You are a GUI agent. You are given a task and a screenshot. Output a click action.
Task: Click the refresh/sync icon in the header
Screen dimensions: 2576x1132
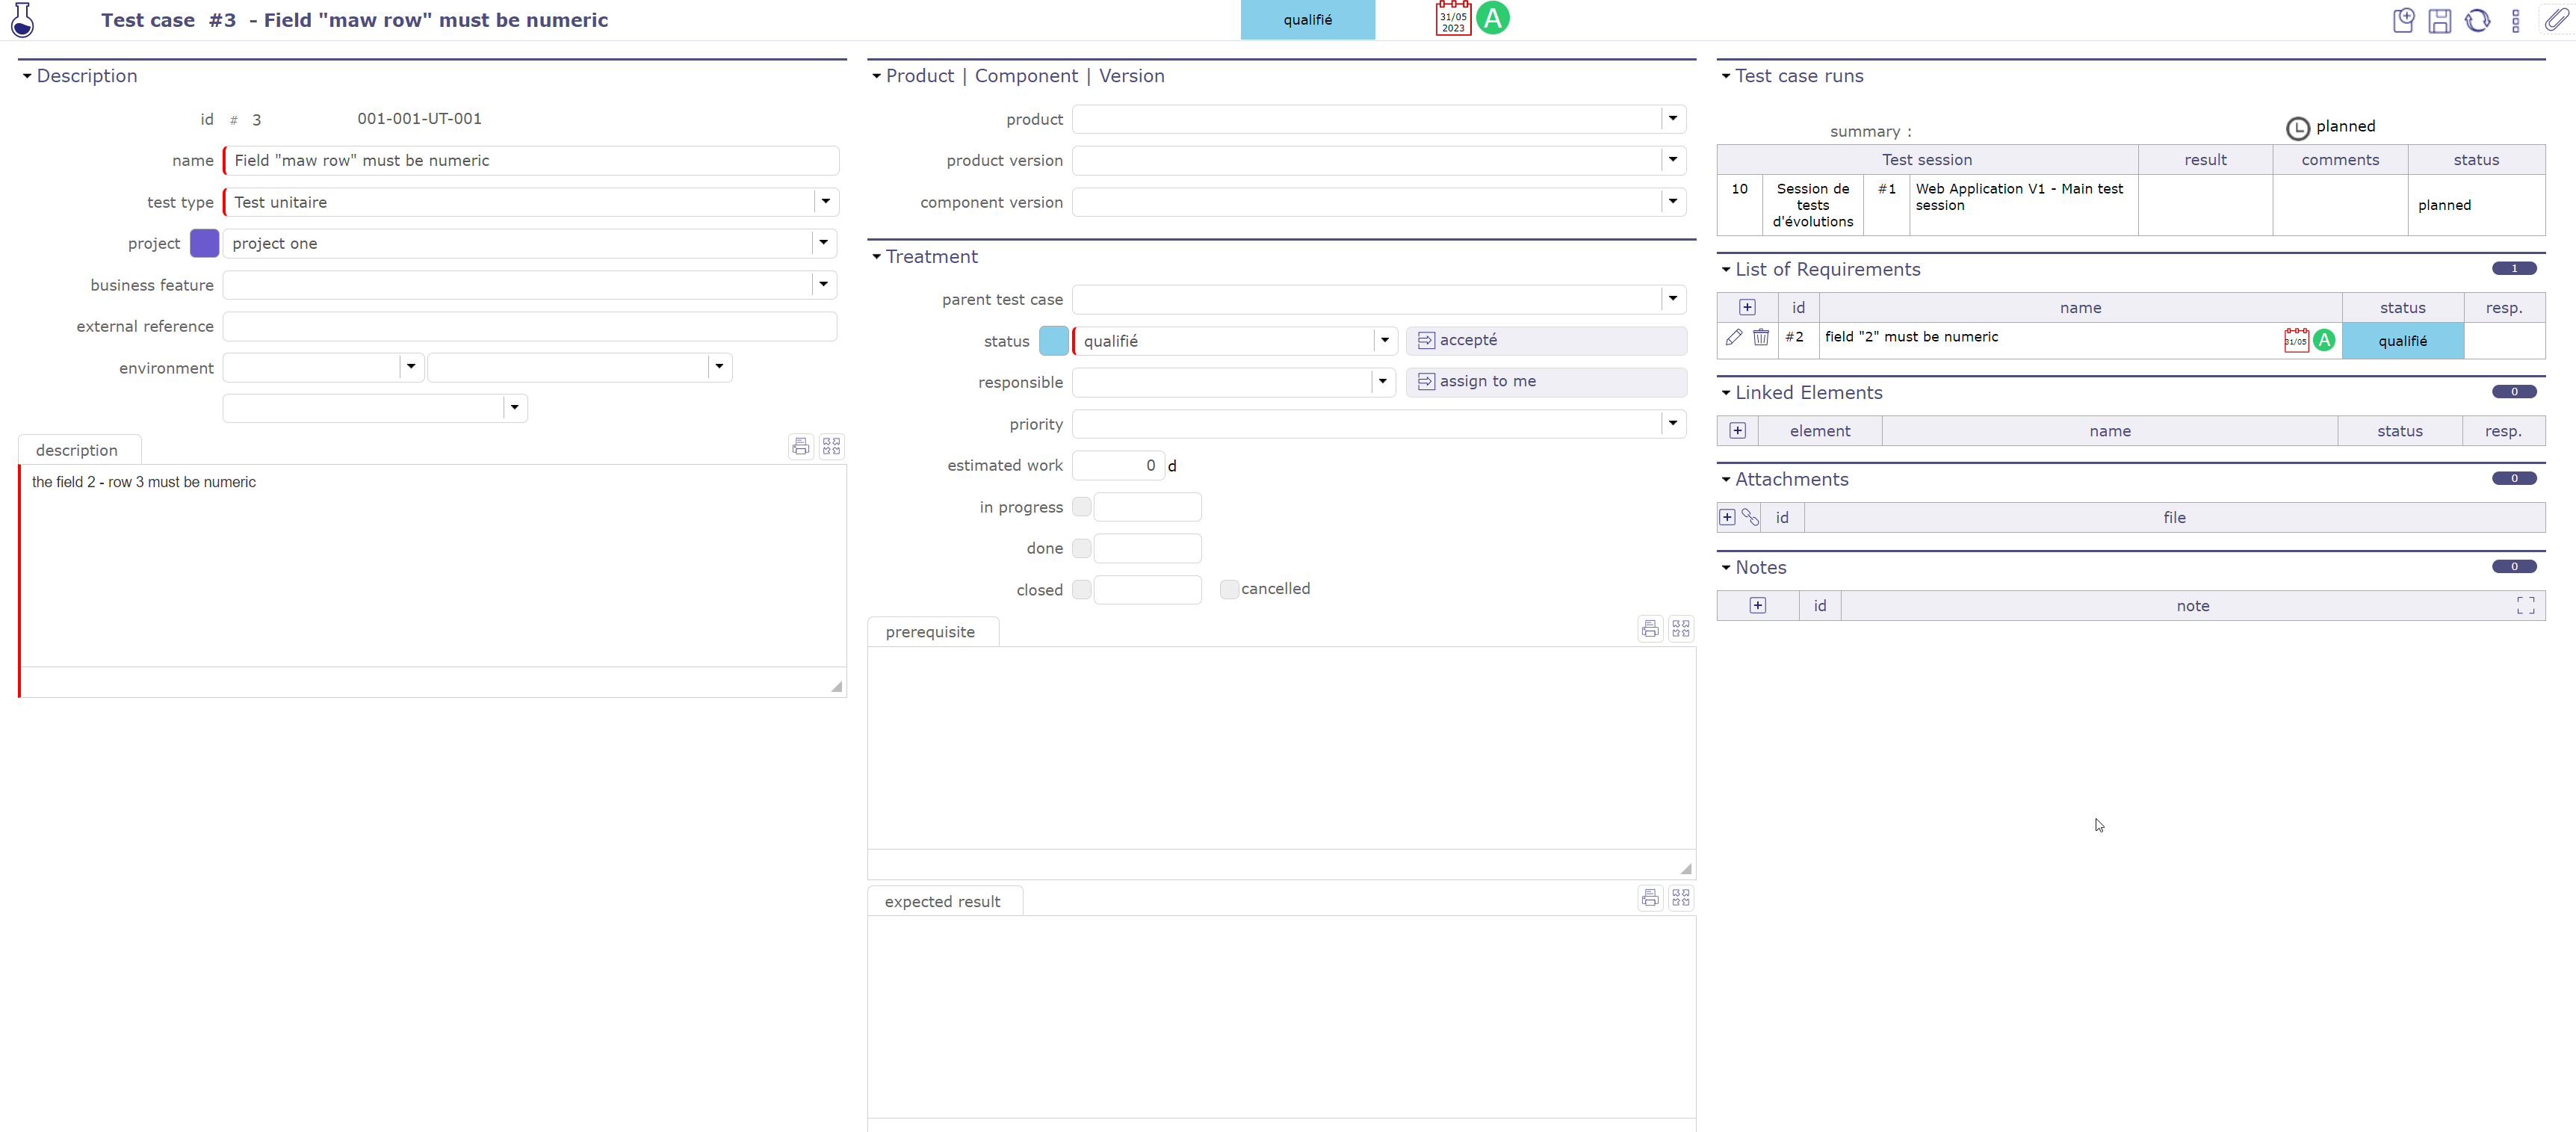pos(2478,20)
